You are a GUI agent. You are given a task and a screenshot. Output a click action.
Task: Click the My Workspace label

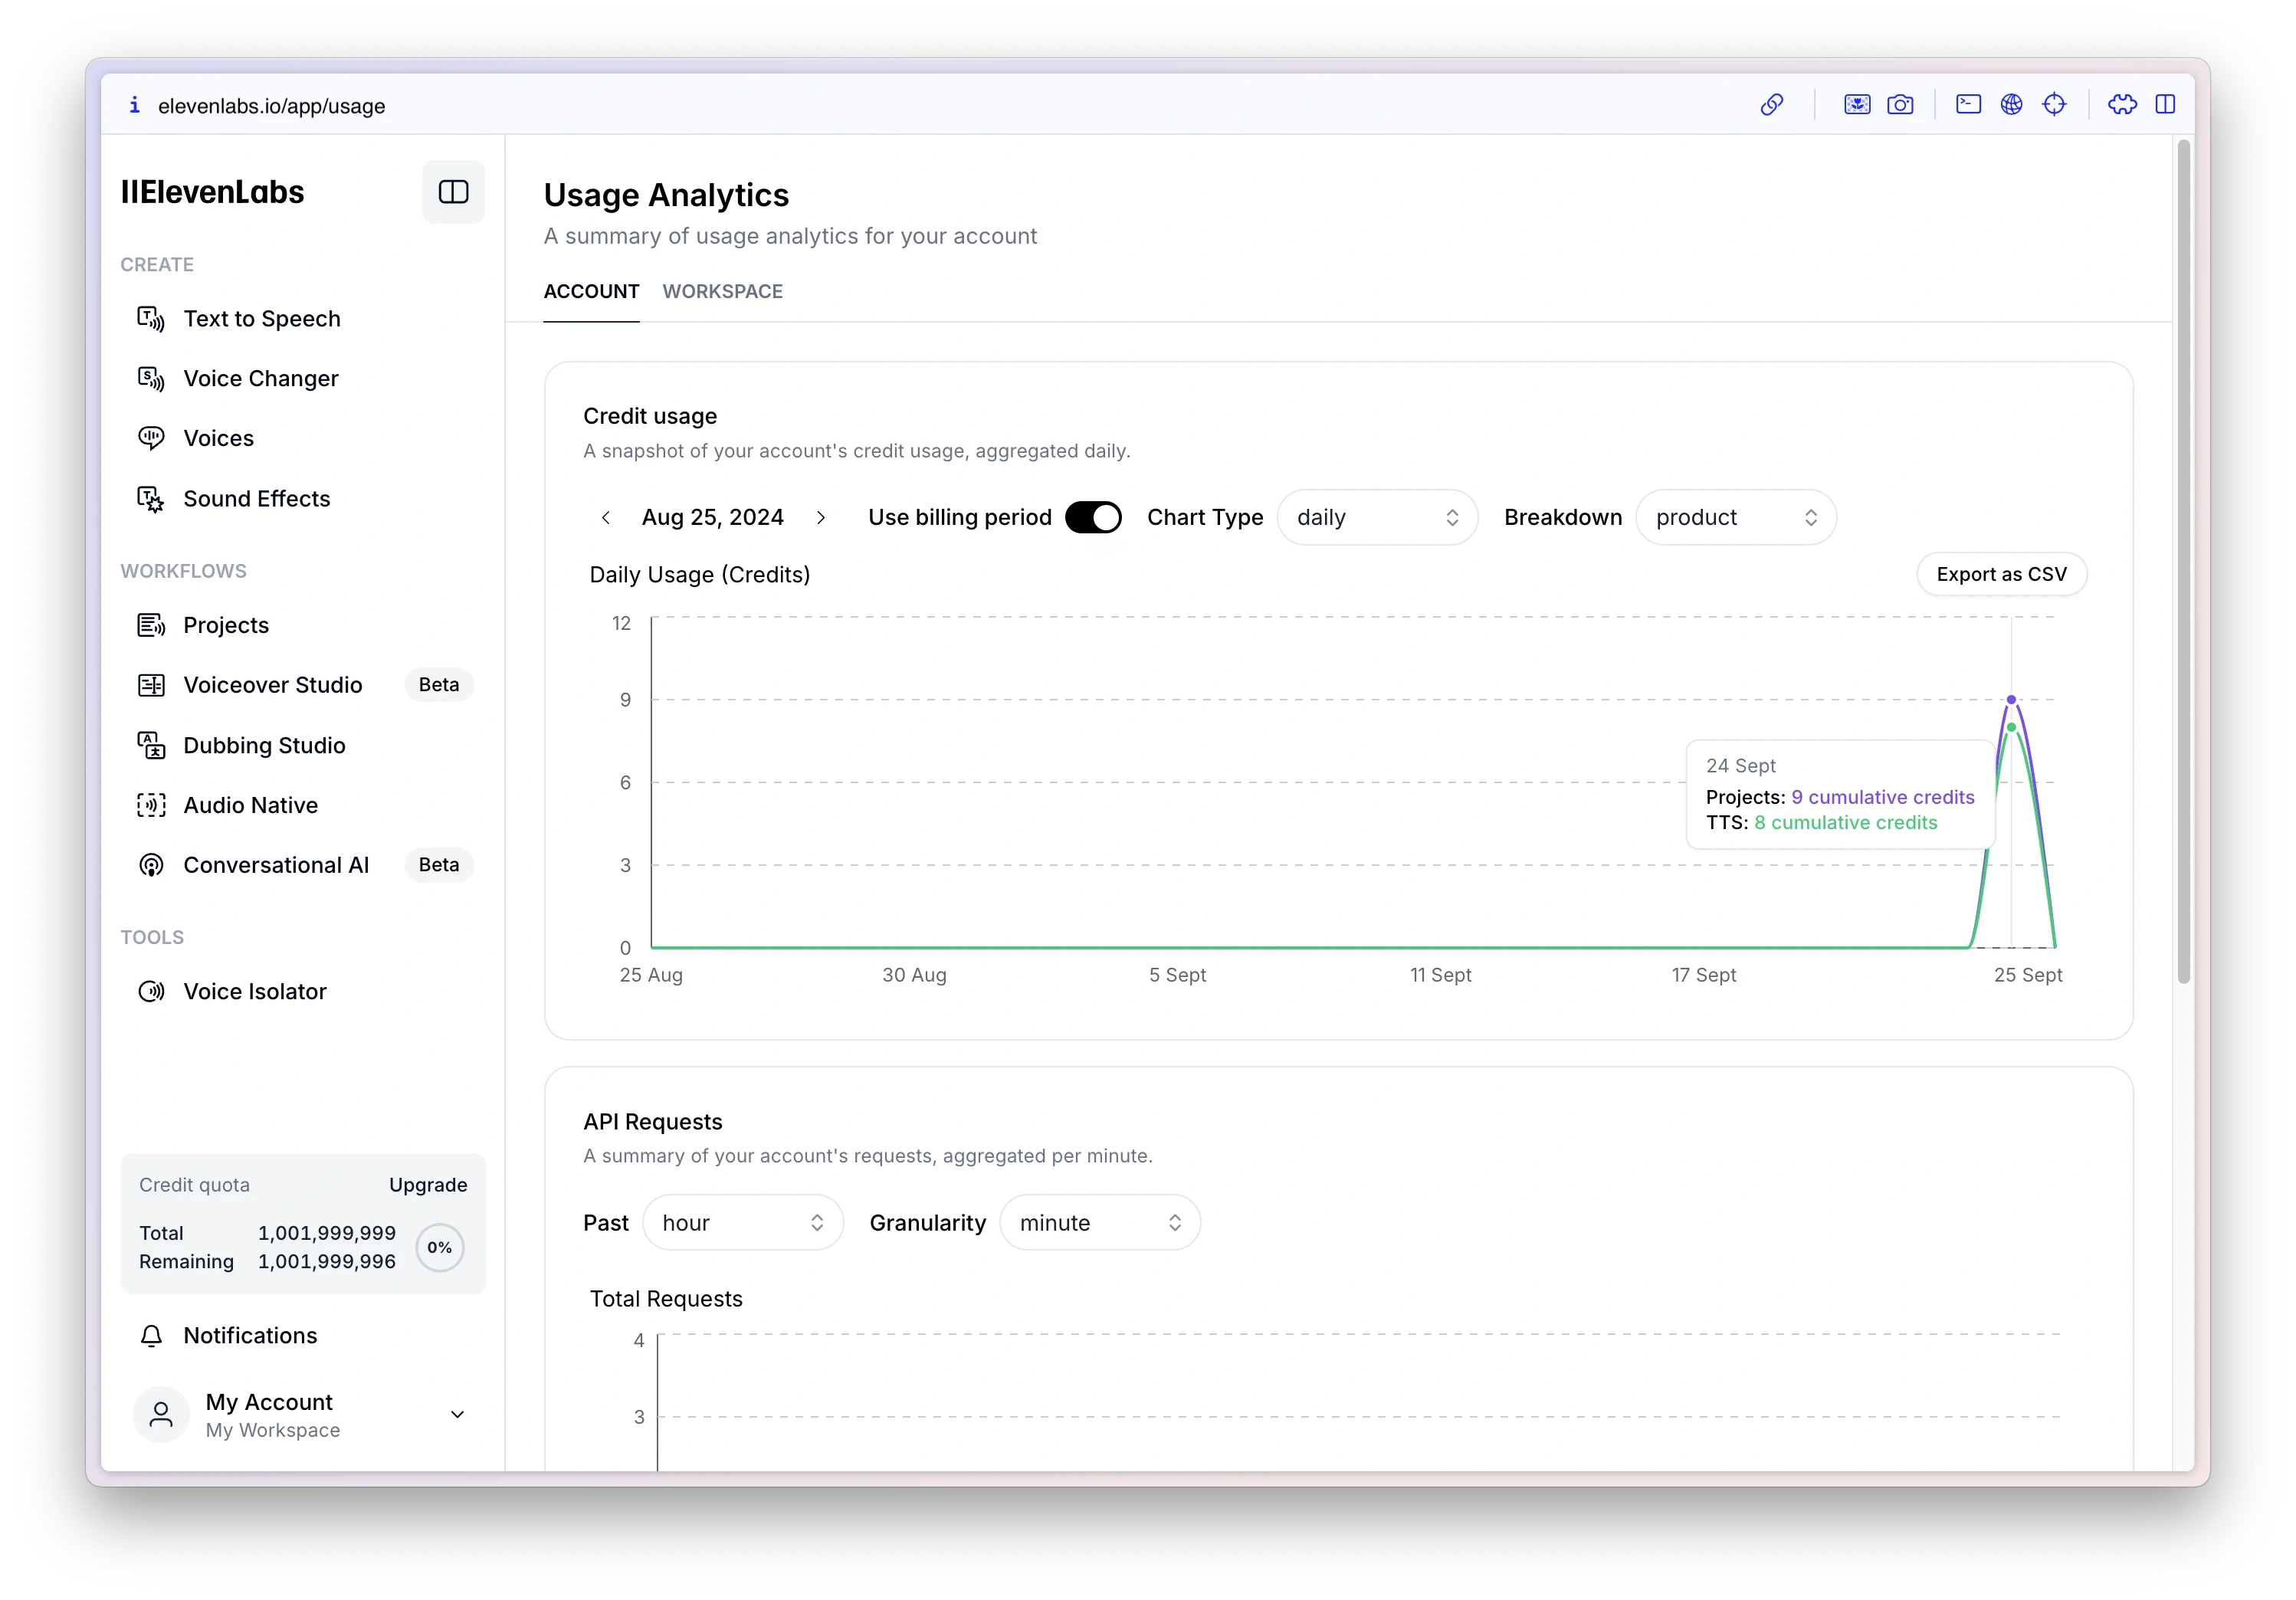pyautogui.click(x=272, y=1430)
